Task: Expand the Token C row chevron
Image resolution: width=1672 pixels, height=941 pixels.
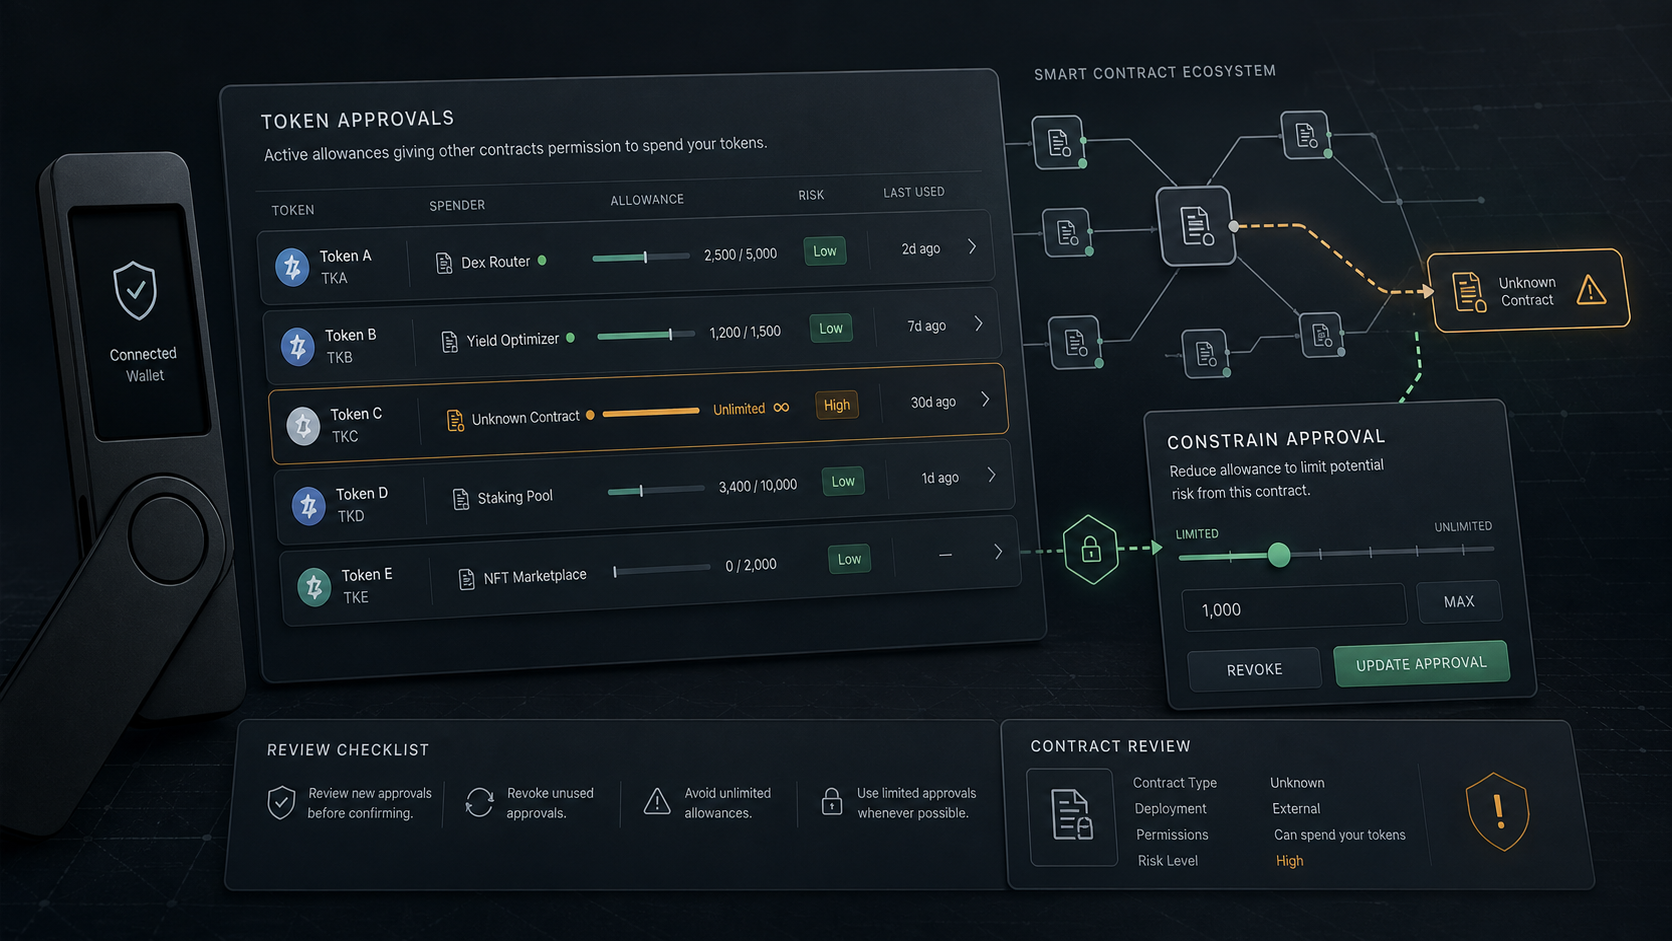Action: (x=985, y=399)
